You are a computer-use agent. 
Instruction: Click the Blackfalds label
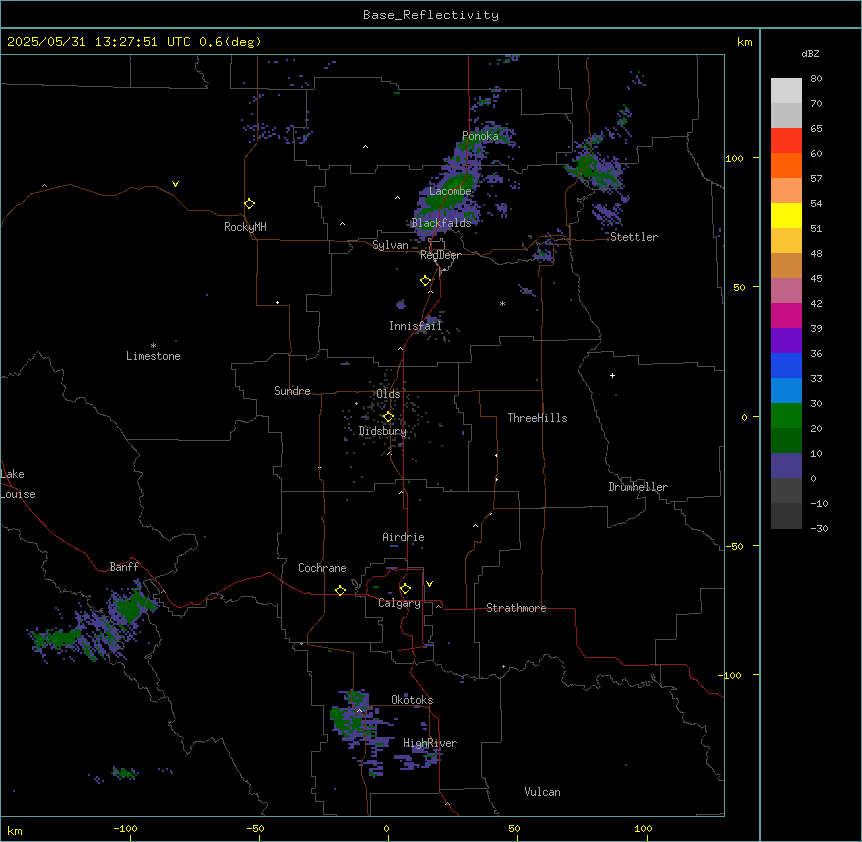coord(441,223)
